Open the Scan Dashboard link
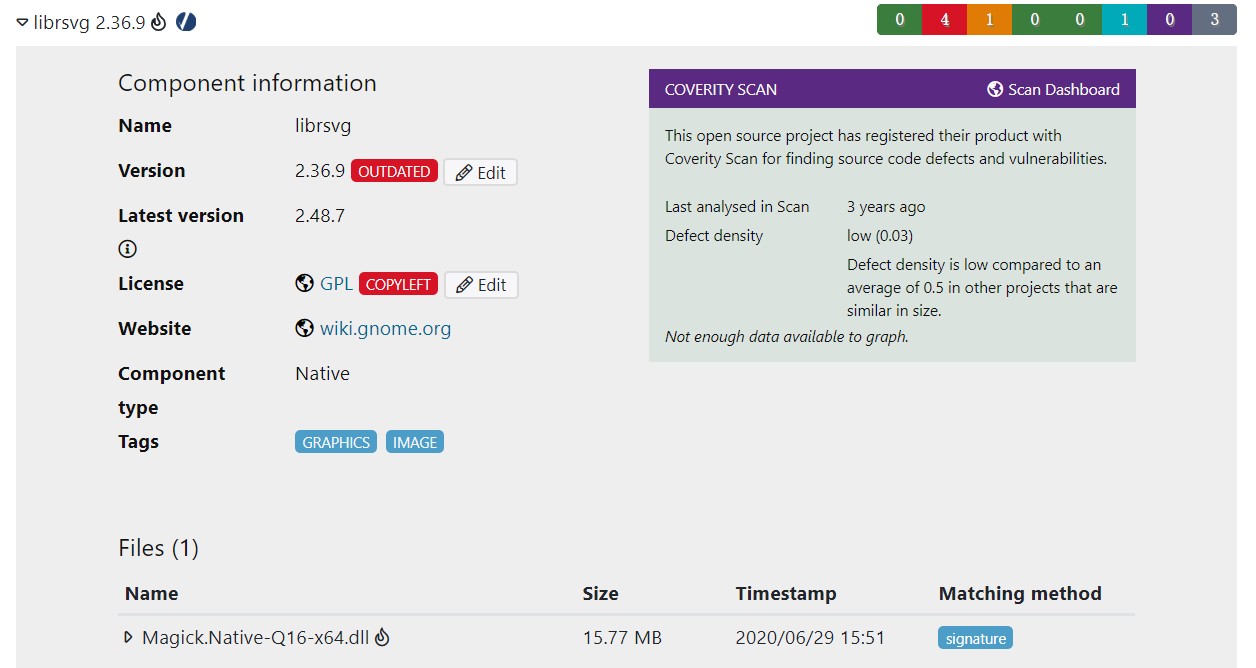 (1063, 89)
